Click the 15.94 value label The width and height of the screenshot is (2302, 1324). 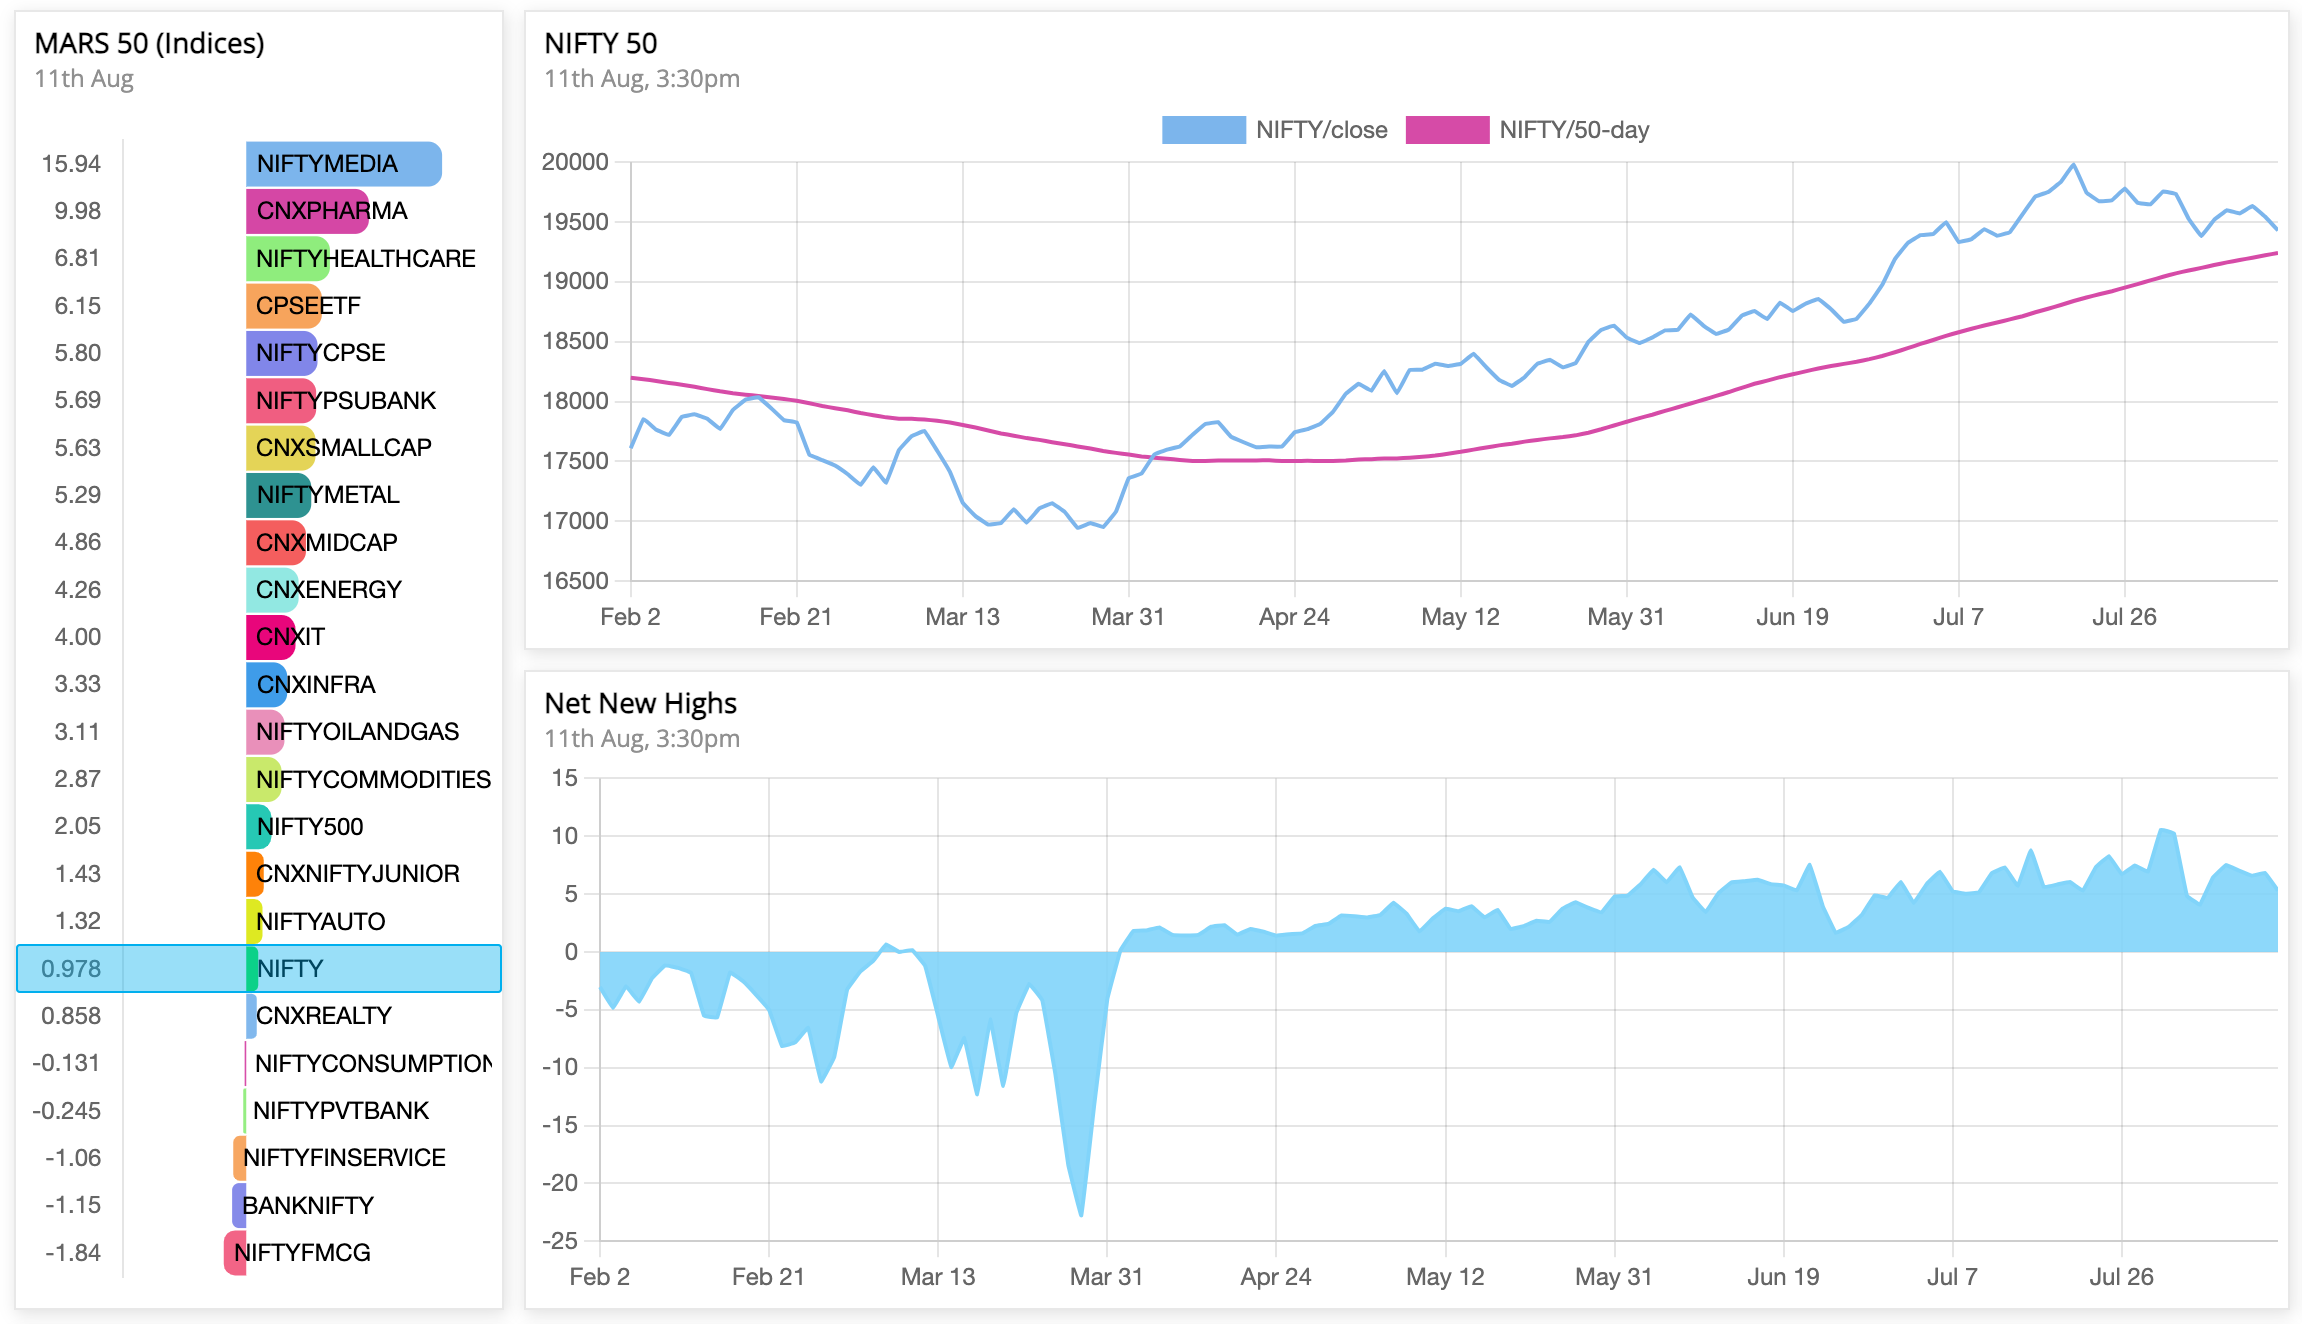(71, 164)
